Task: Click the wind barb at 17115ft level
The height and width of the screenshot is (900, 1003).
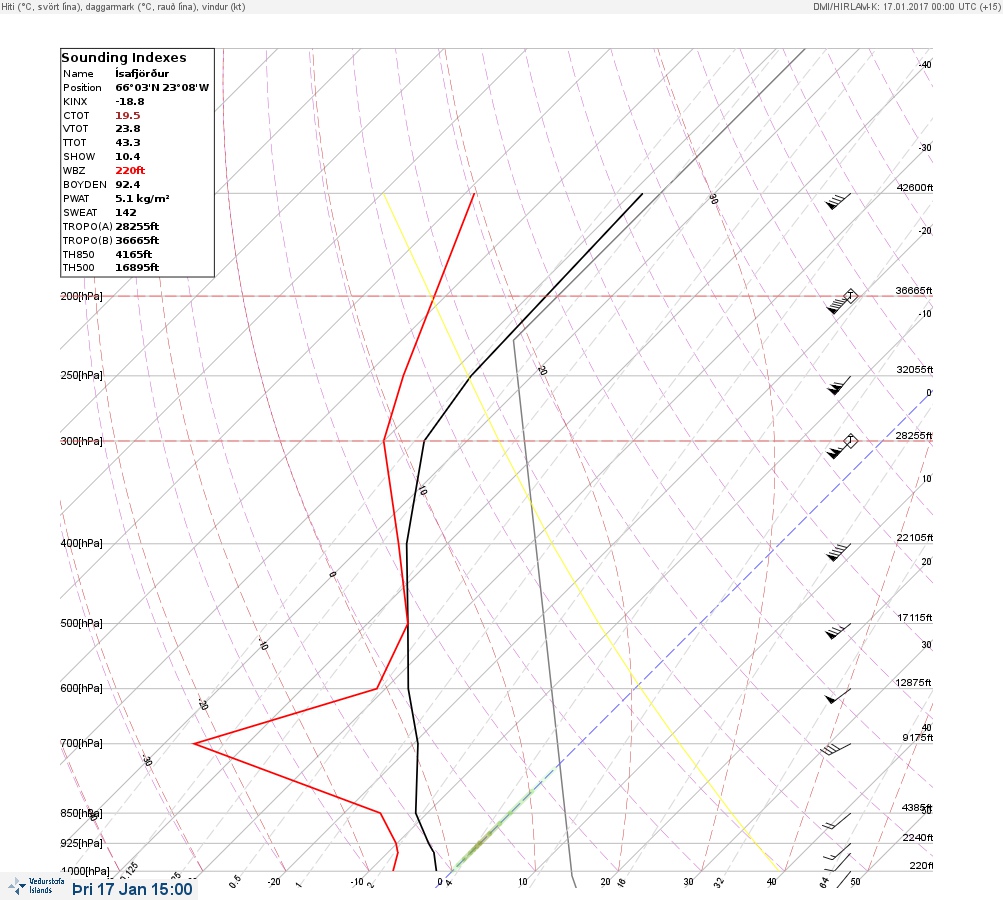Action: 838,631
